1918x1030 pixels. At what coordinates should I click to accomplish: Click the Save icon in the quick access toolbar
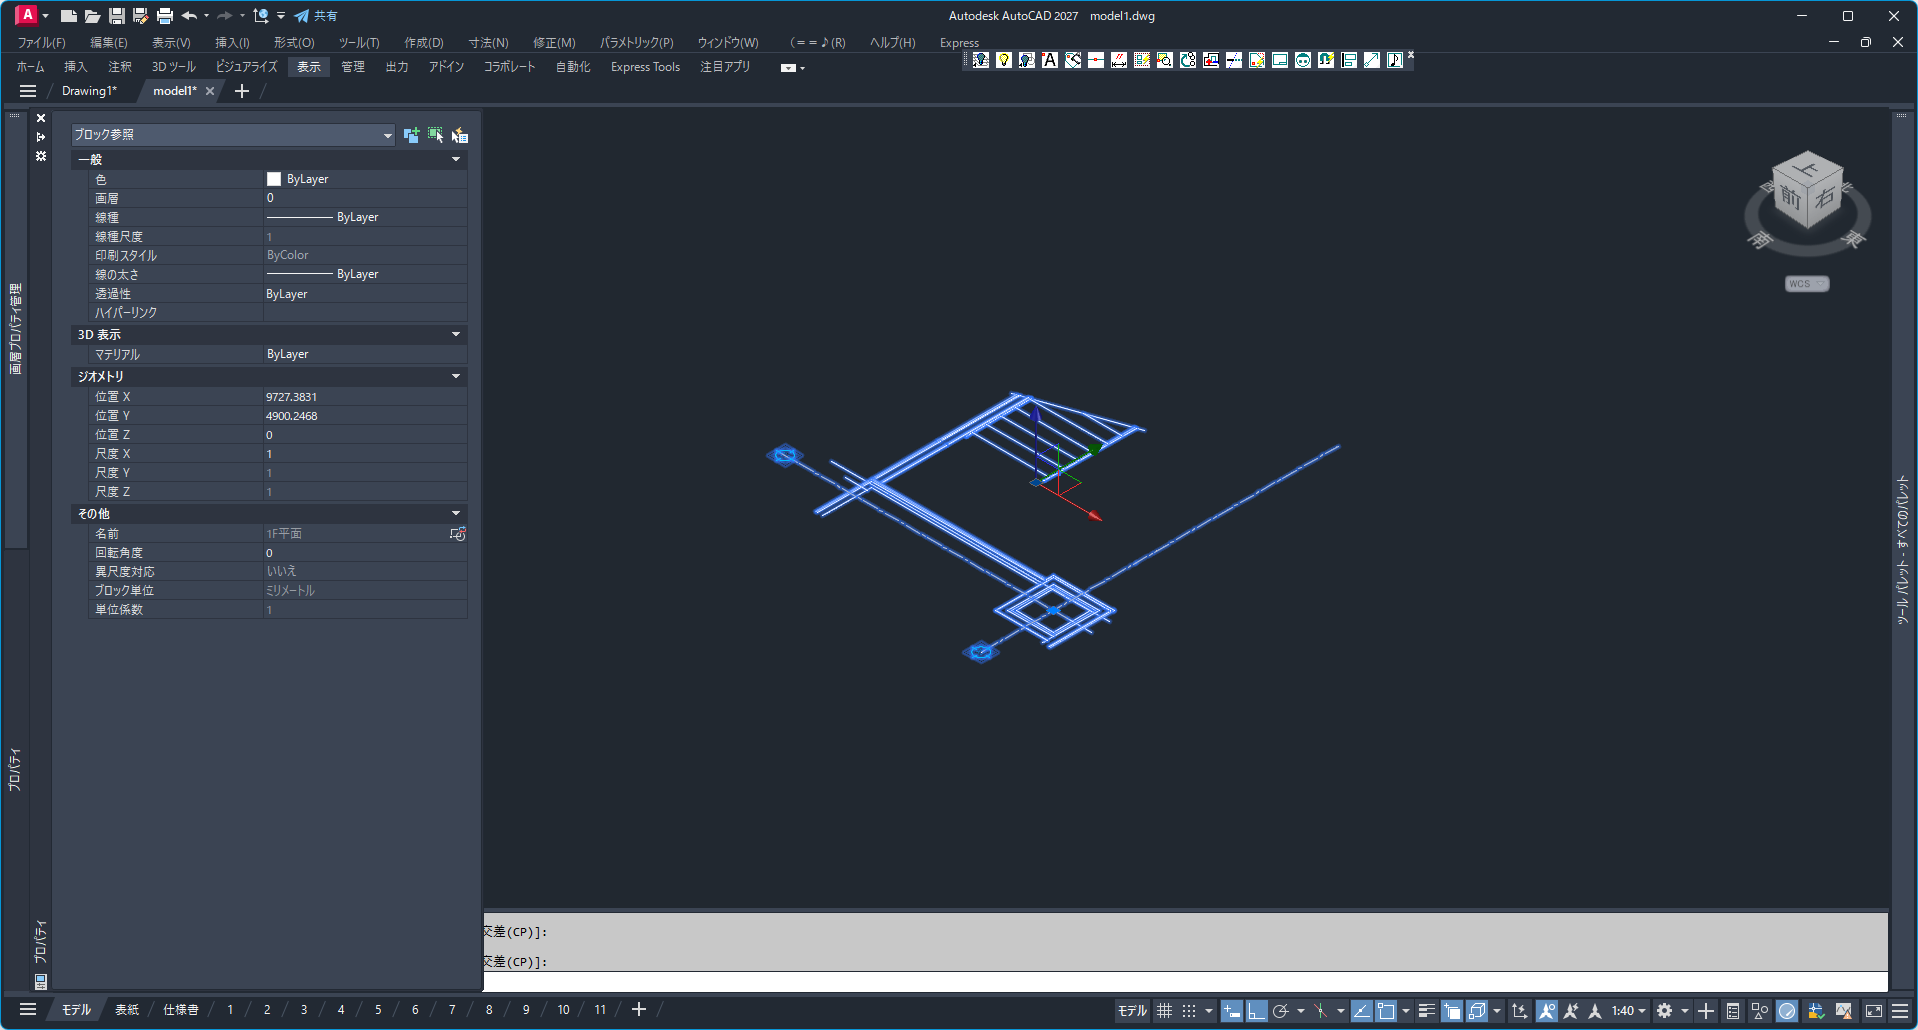117,16
